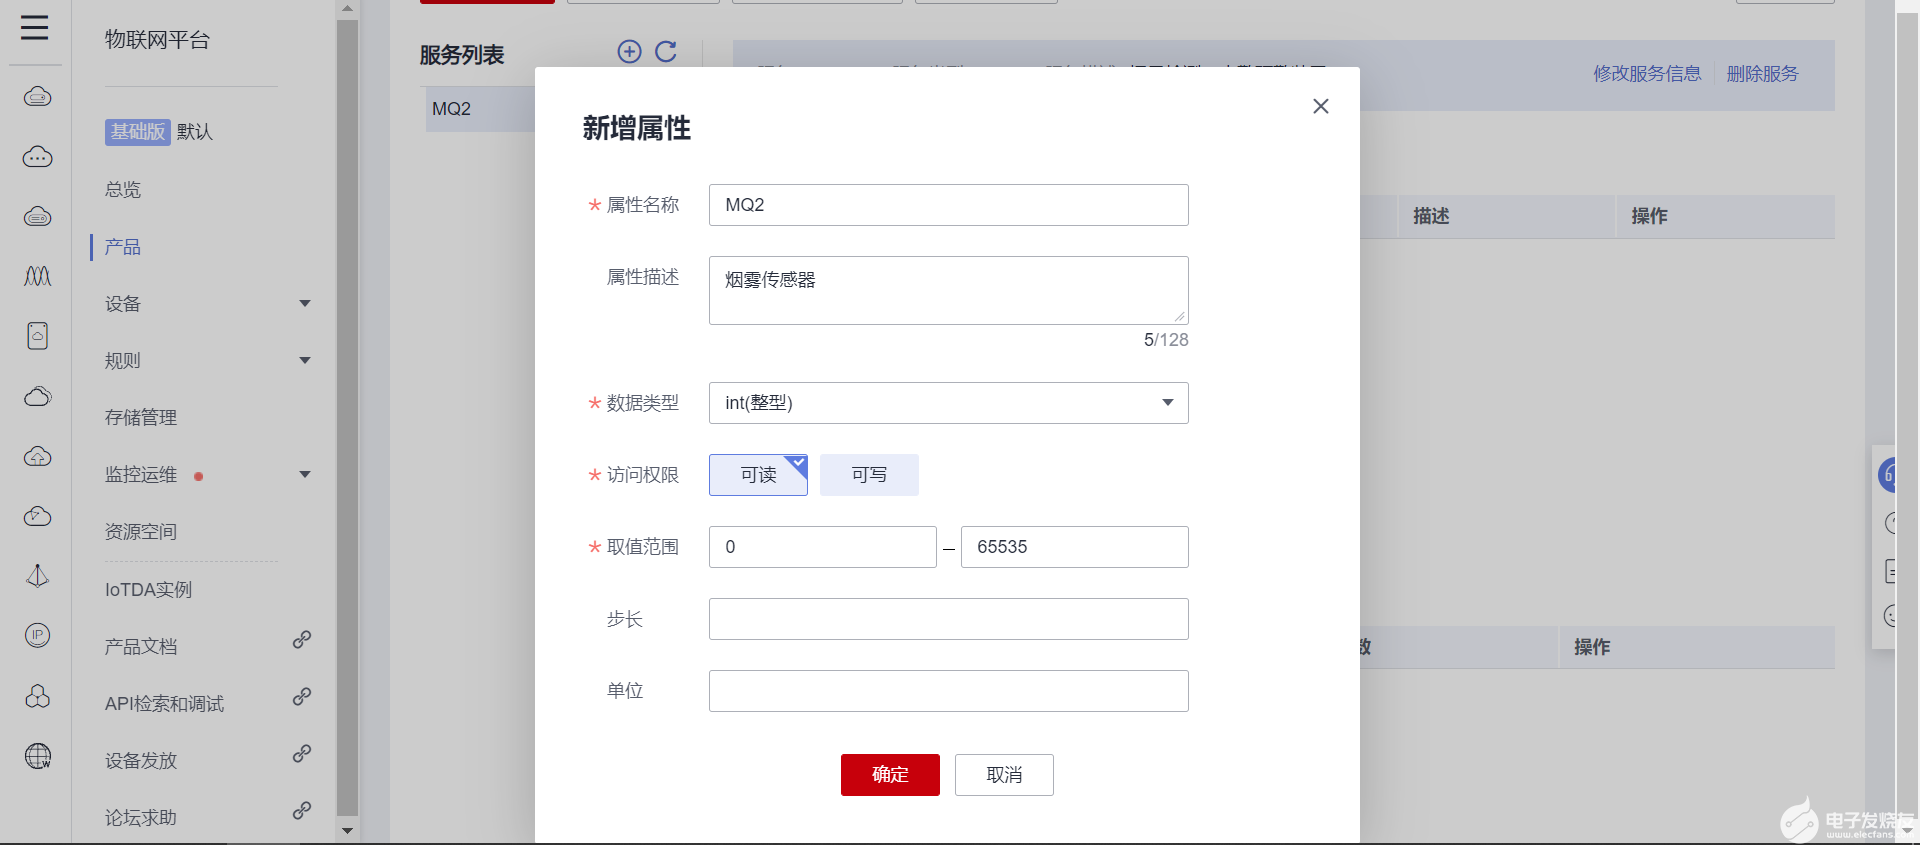
Task: Click the circled IP icon
Action: [x=38, y=635]
